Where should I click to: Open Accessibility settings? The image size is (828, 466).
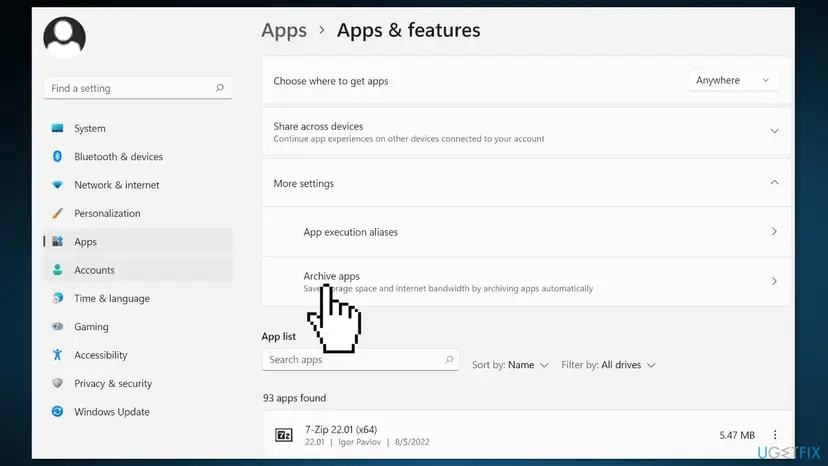click(x=138, y=355)
